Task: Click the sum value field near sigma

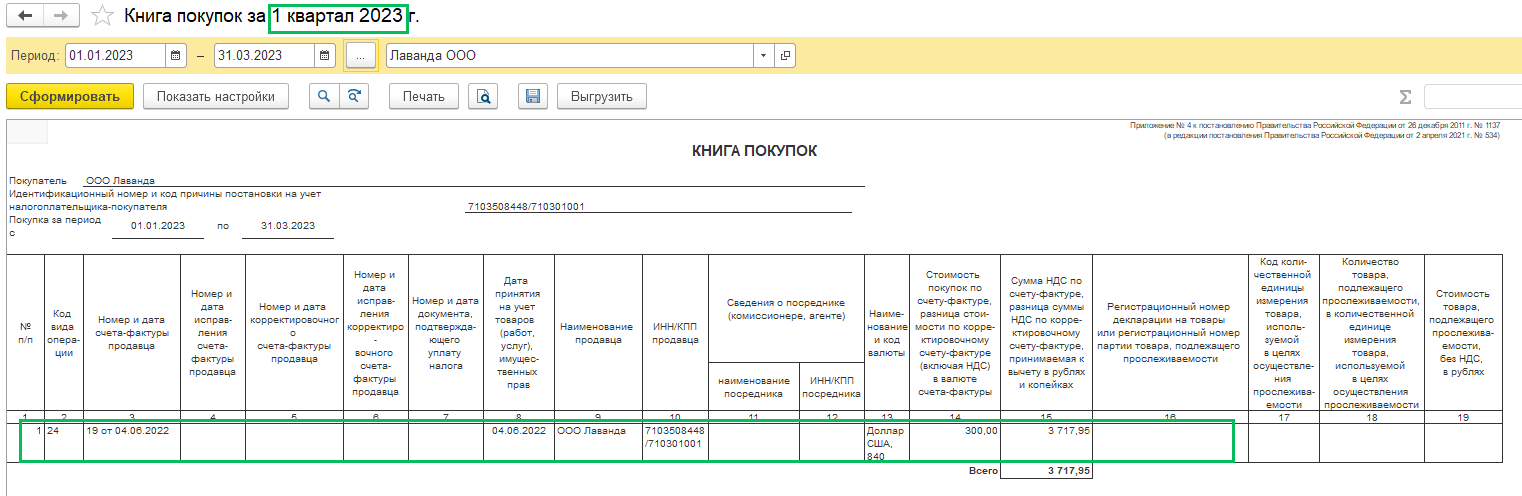Action: point(1472,97)
